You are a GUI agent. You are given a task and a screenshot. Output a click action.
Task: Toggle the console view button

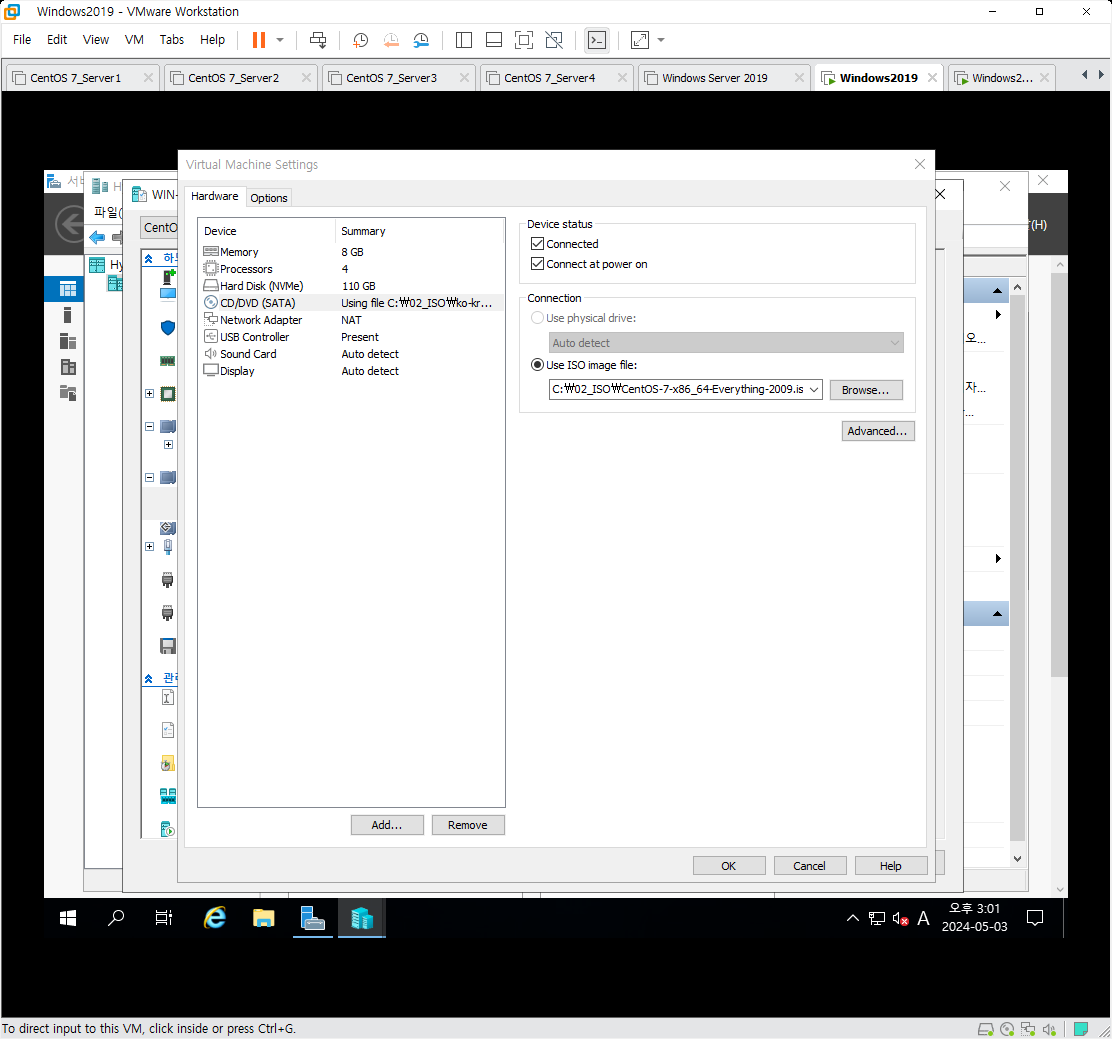(597, 40)
